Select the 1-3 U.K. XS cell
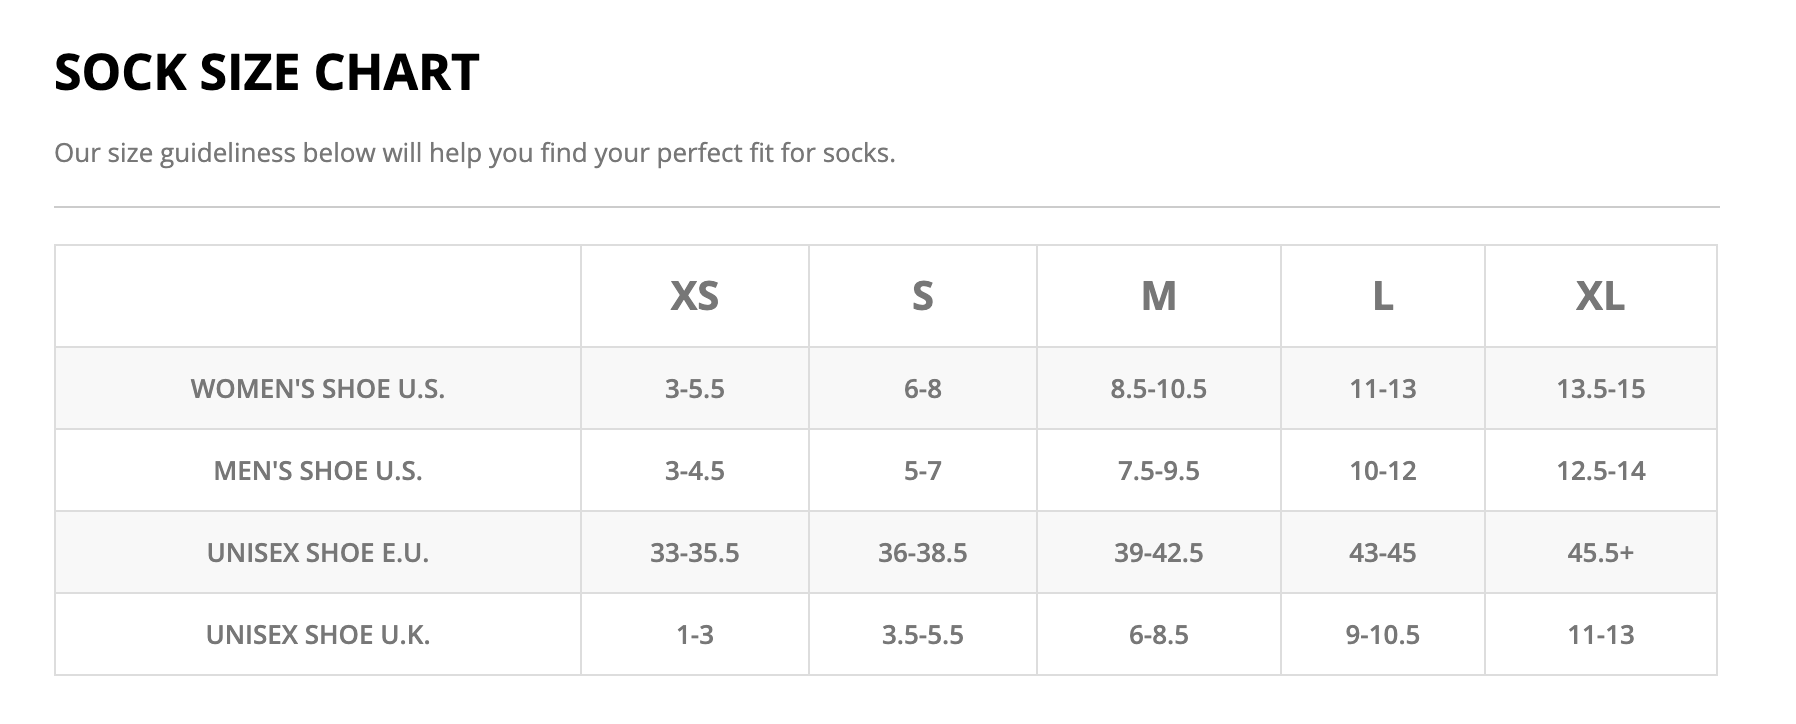 694,634
